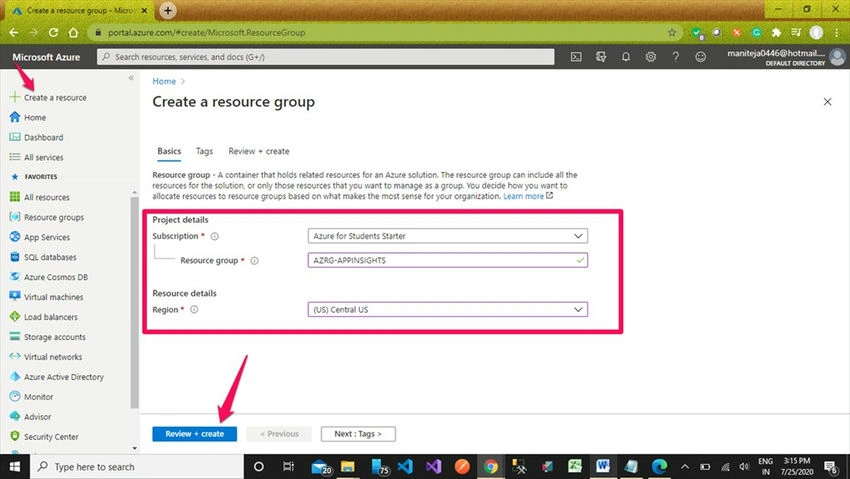
Task: Open the notifications bell
Action: pyautogui.click(x=626, y=57)
